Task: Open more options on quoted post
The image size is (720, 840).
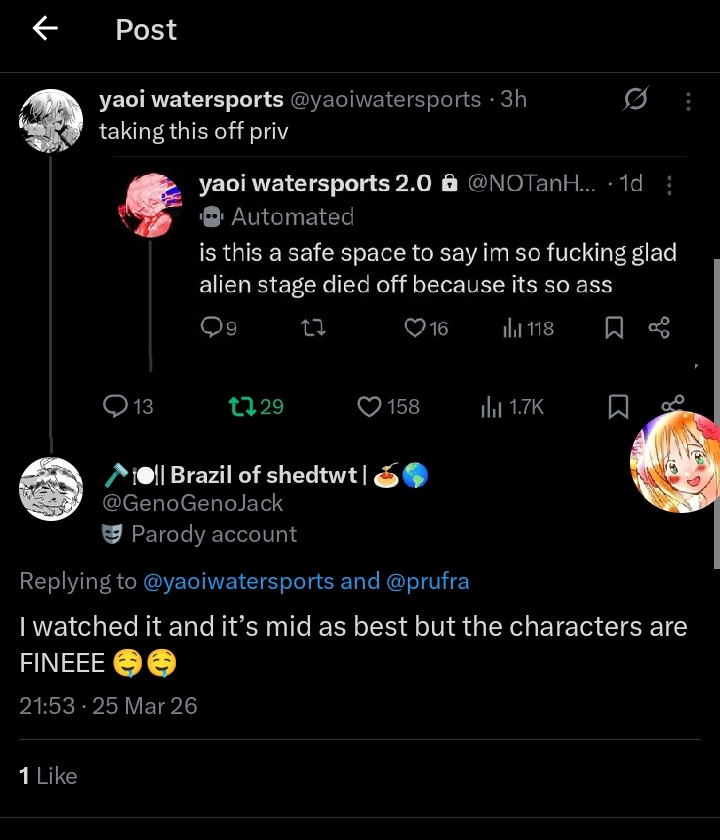Action: (669, 185)
